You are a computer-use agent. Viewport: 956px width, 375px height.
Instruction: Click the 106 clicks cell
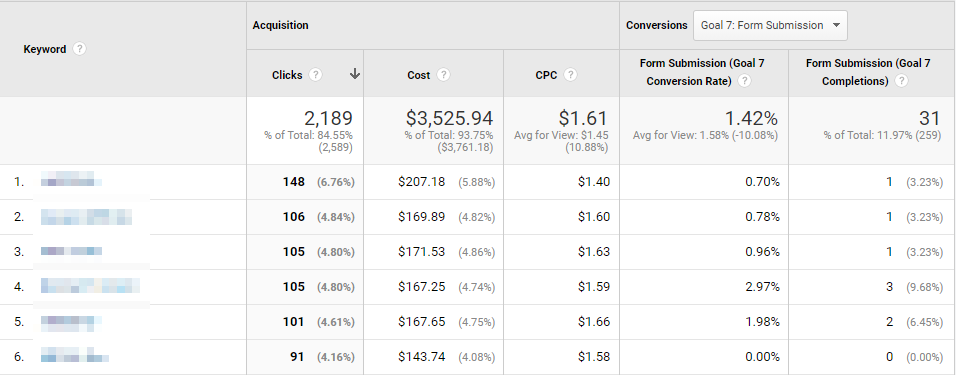click(x=305, y=217)
